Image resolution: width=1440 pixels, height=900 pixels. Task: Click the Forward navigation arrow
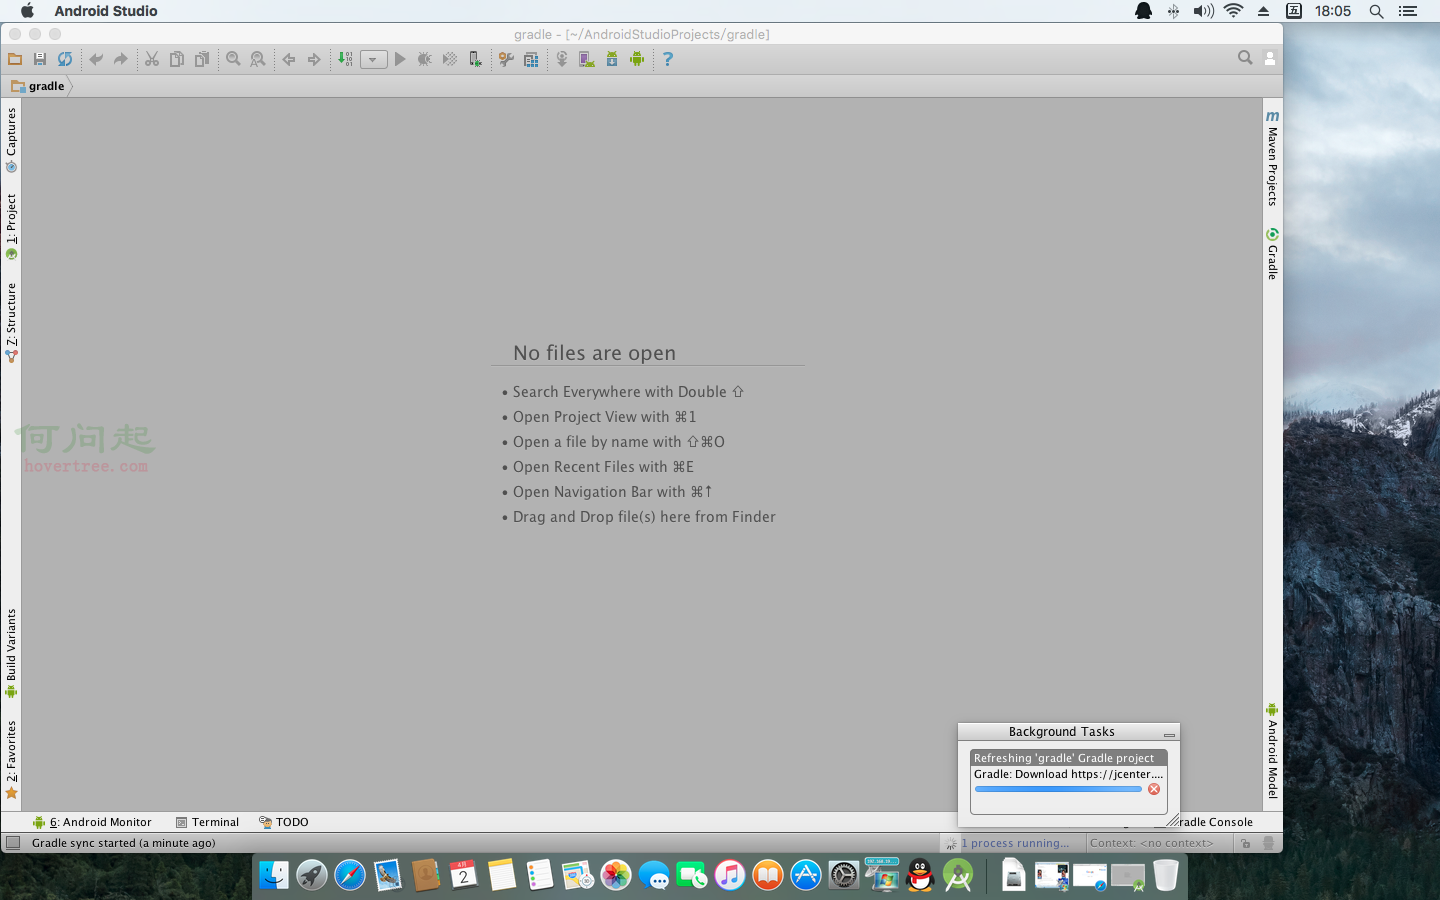(314, 59)
